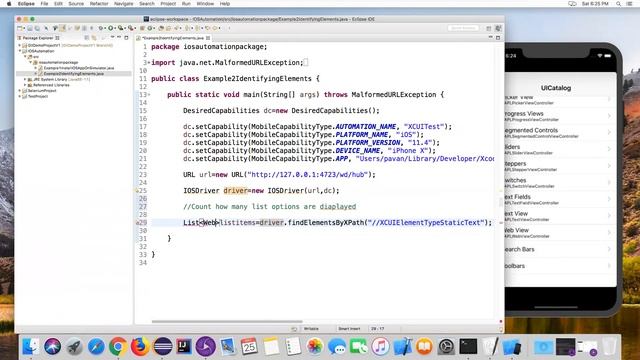
Task: Open Steppers row in simulator UICatalog
Action: click(560, 166)
